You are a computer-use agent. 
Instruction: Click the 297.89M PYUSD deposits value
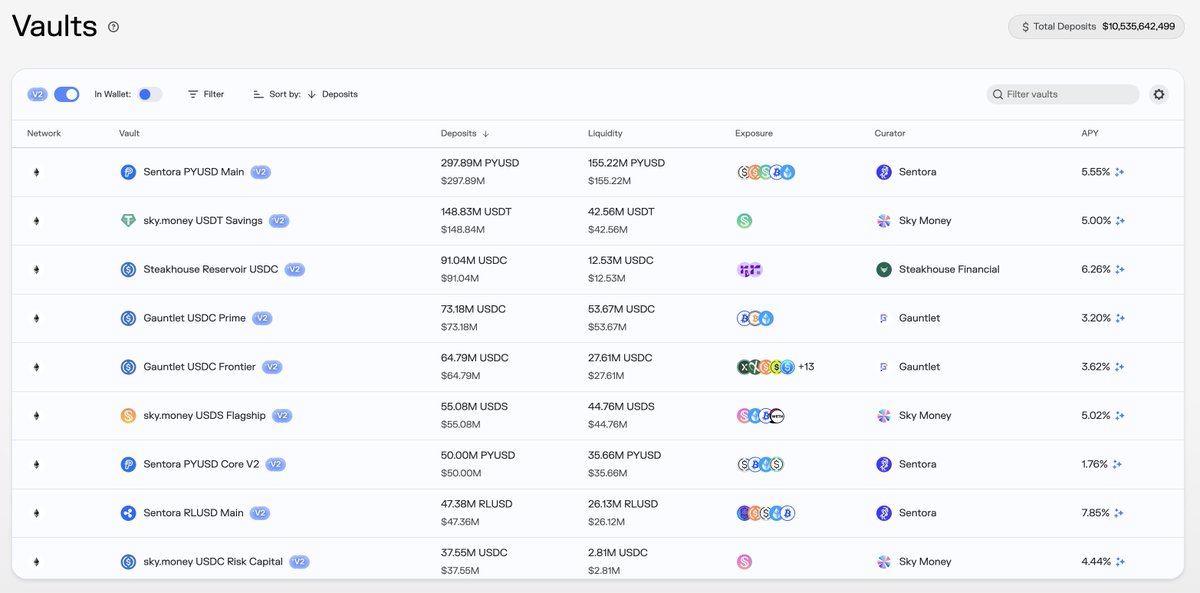tap(480, 163)
